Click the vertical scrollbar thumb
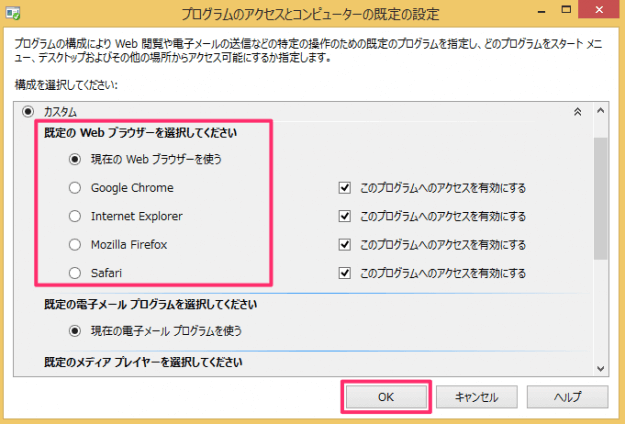 tap(601, 198)
